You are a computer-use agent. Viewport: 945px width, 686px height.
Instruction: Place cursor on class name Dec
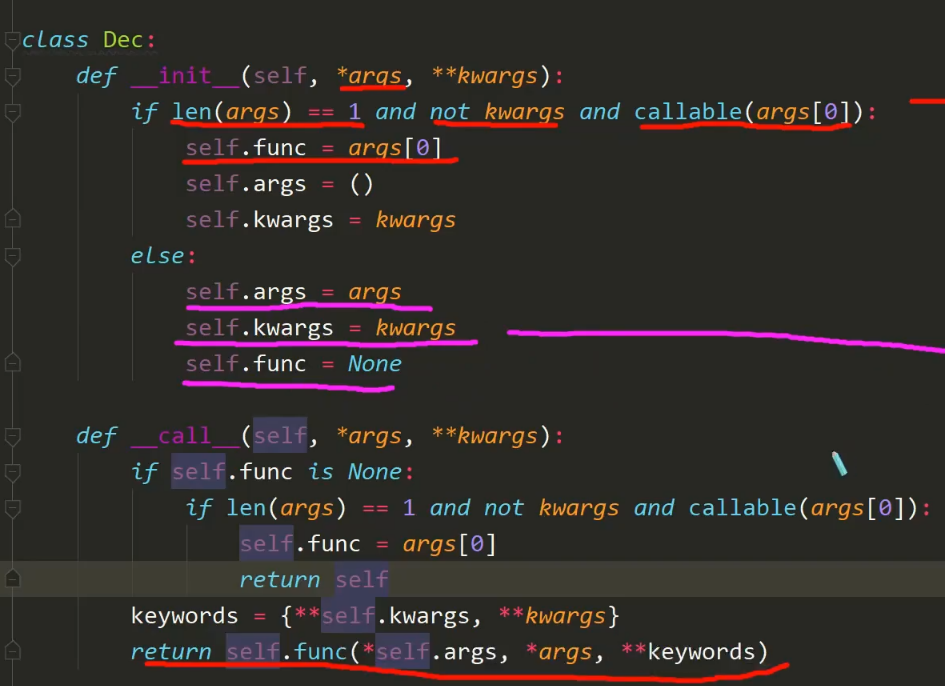123,40
